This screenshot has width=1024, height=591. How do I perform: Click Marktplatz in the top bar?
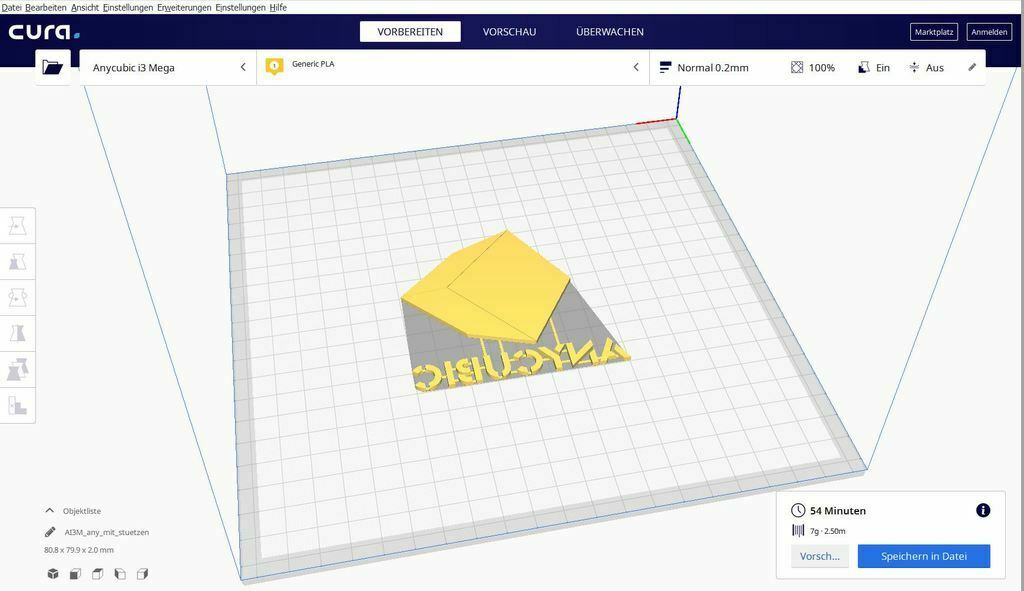pos(933,31)
